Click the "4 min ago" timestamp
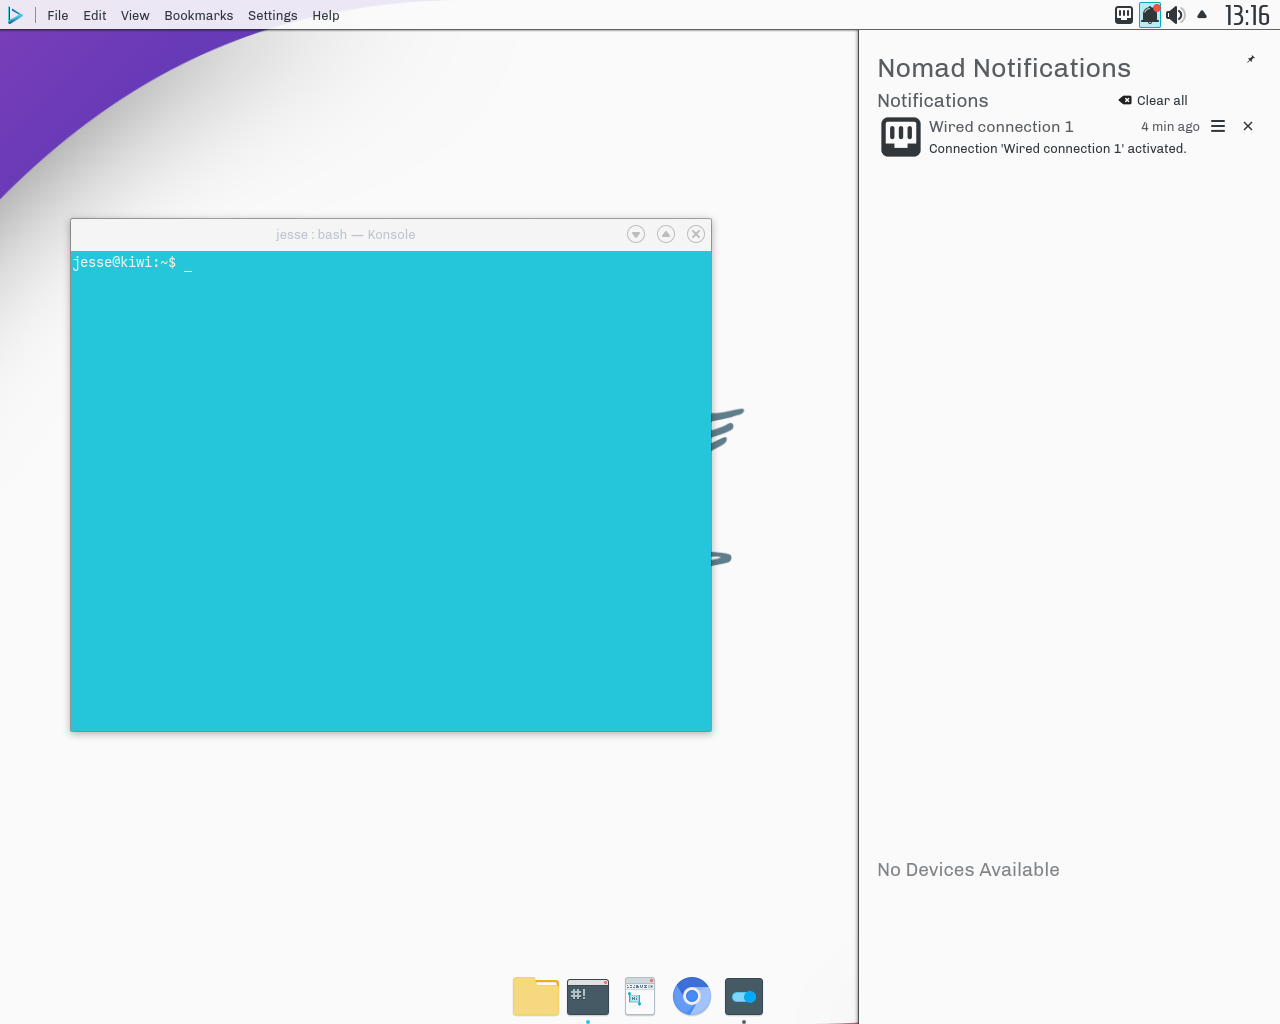1280x1024 pixels. pyautogui.click(x=1170, y=126)
